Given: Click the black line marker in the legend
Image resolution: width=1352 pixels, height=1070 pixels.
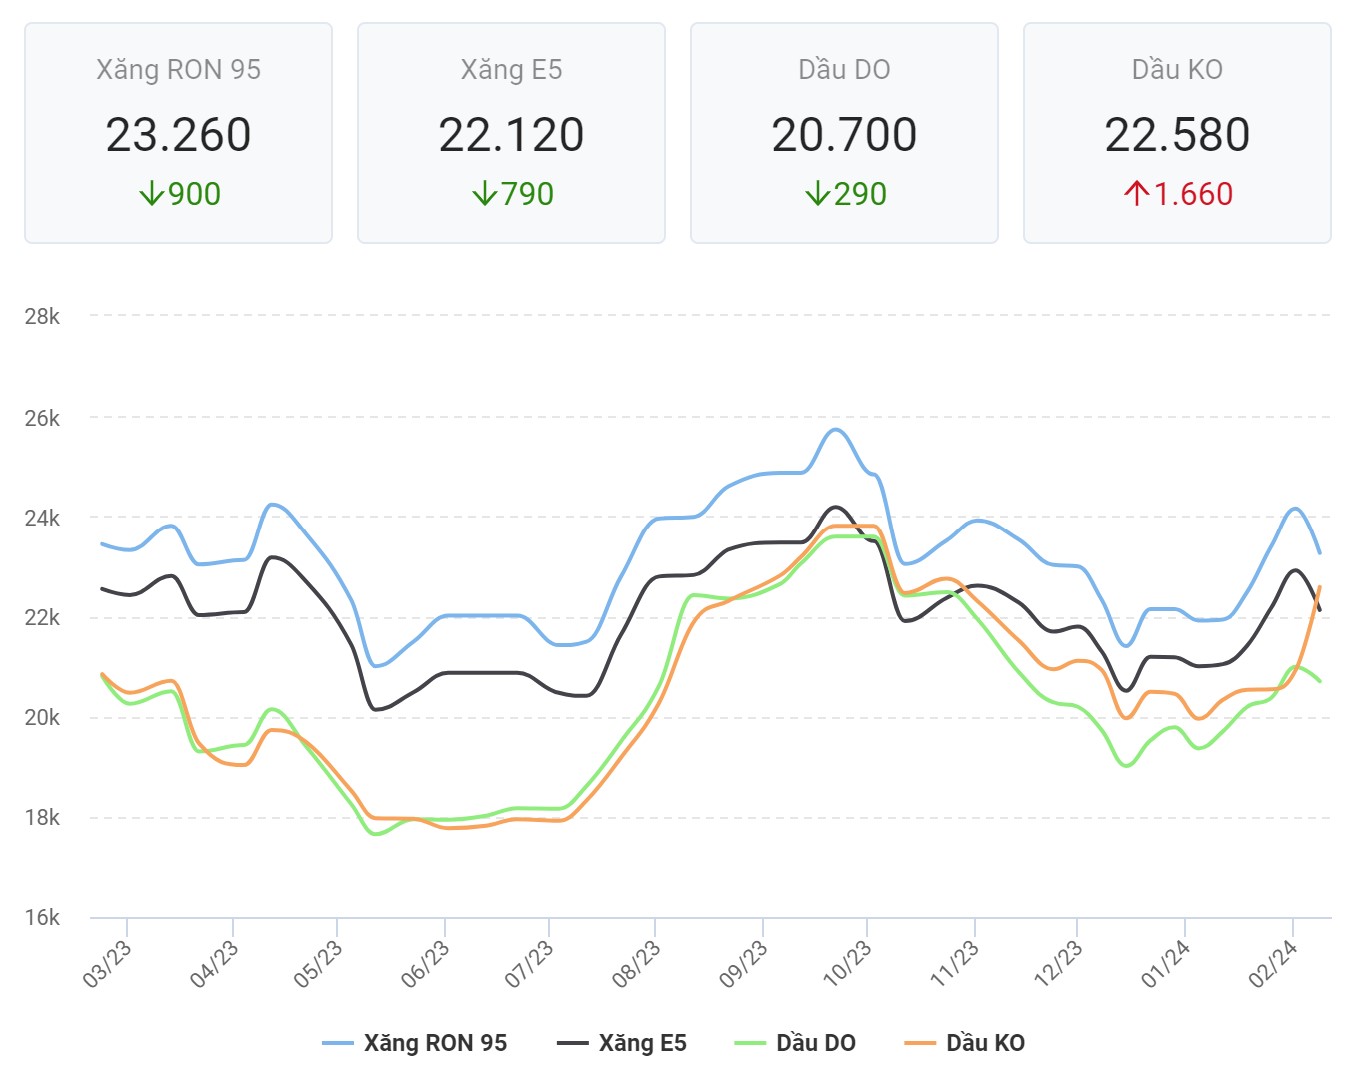Looking at the screenshot, I should (x=572, y=1043).
